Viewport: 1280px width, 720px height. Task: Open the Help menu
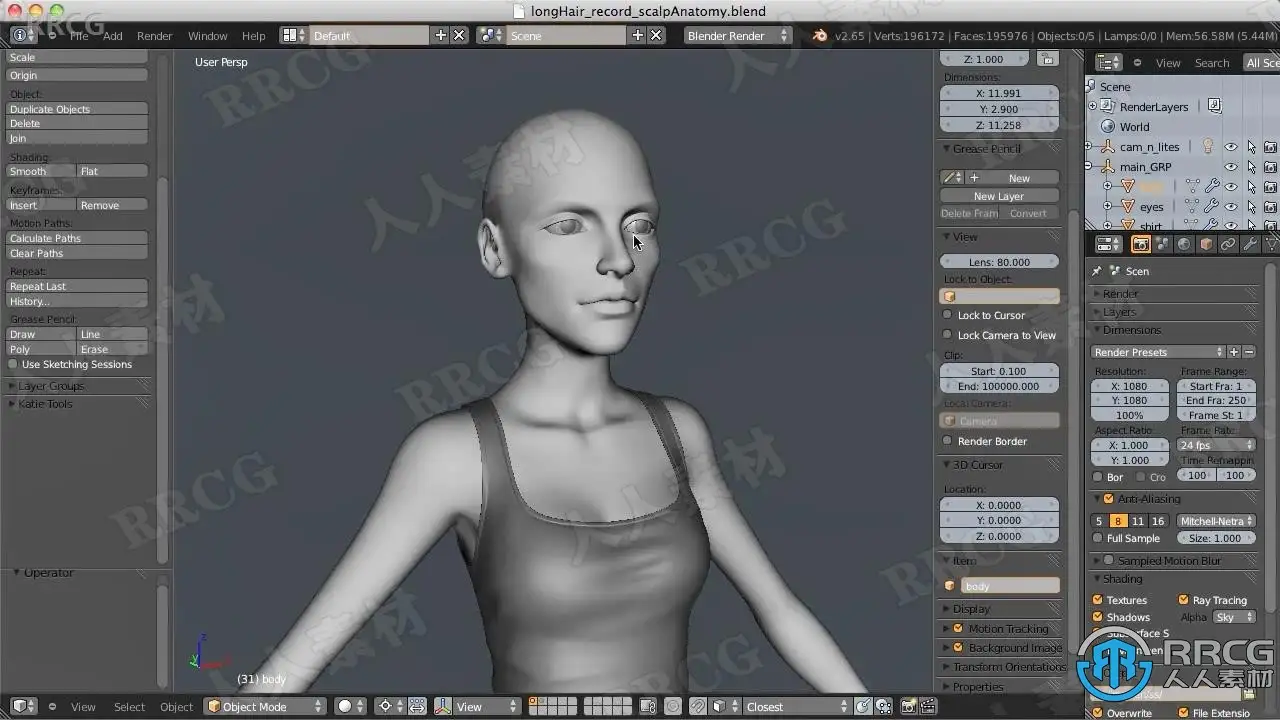pos(254,35)
